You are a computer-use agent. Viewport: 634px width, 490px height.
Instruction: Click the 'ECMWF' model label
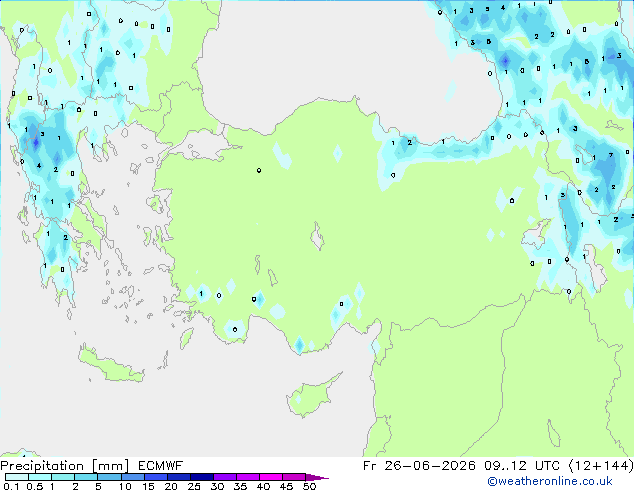click(160, 466)
